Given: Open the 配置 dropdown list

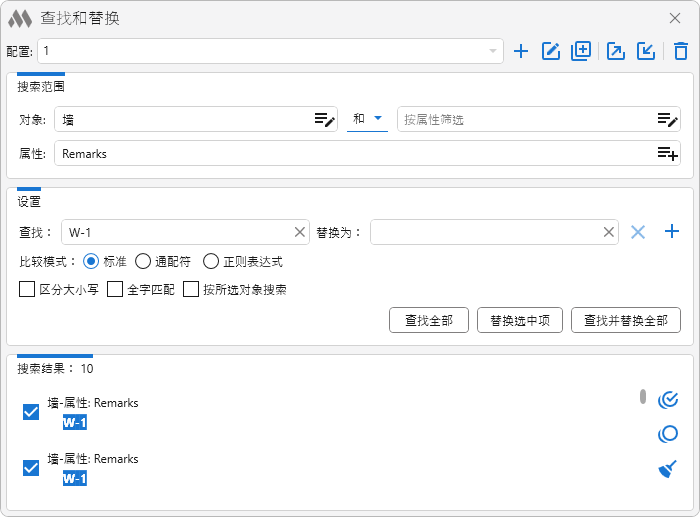Looking at the screenshot, I should click(x=493, y=51).
